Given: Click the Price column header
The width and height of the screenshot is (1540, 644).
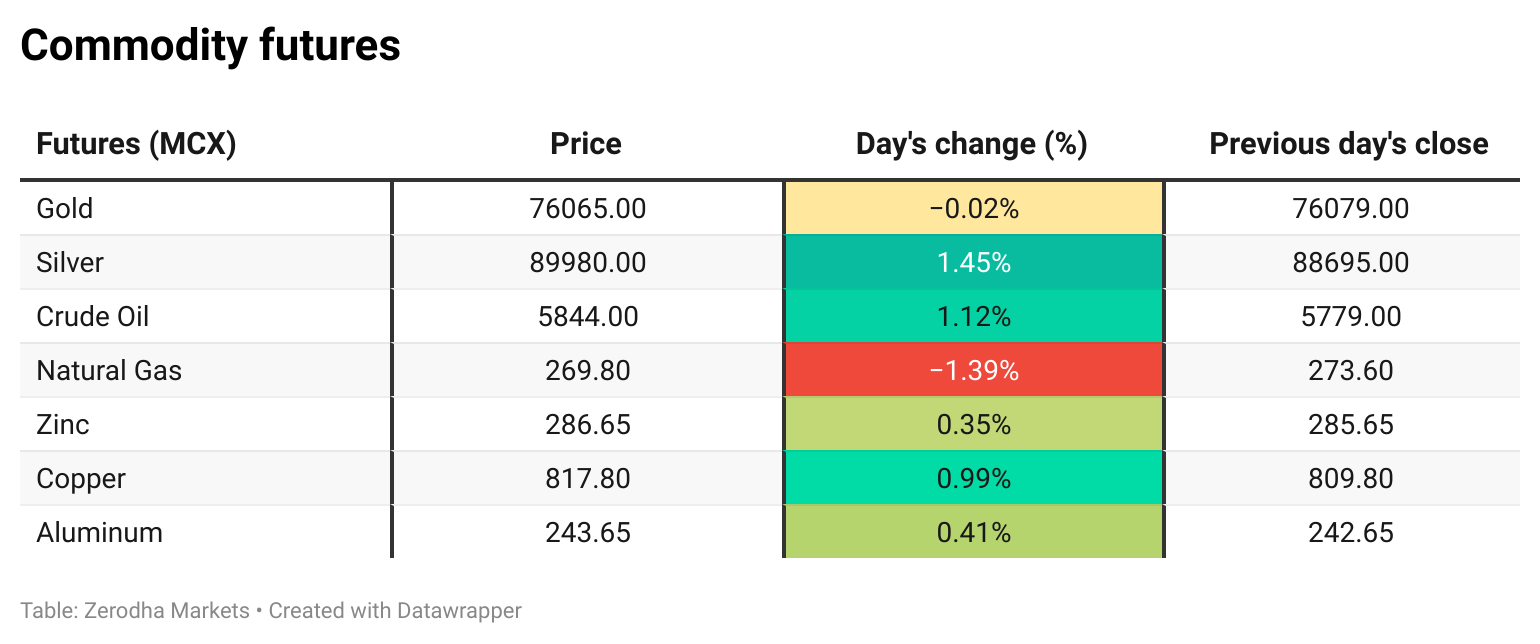Looking at the screenshot, I should pos(586,144).
